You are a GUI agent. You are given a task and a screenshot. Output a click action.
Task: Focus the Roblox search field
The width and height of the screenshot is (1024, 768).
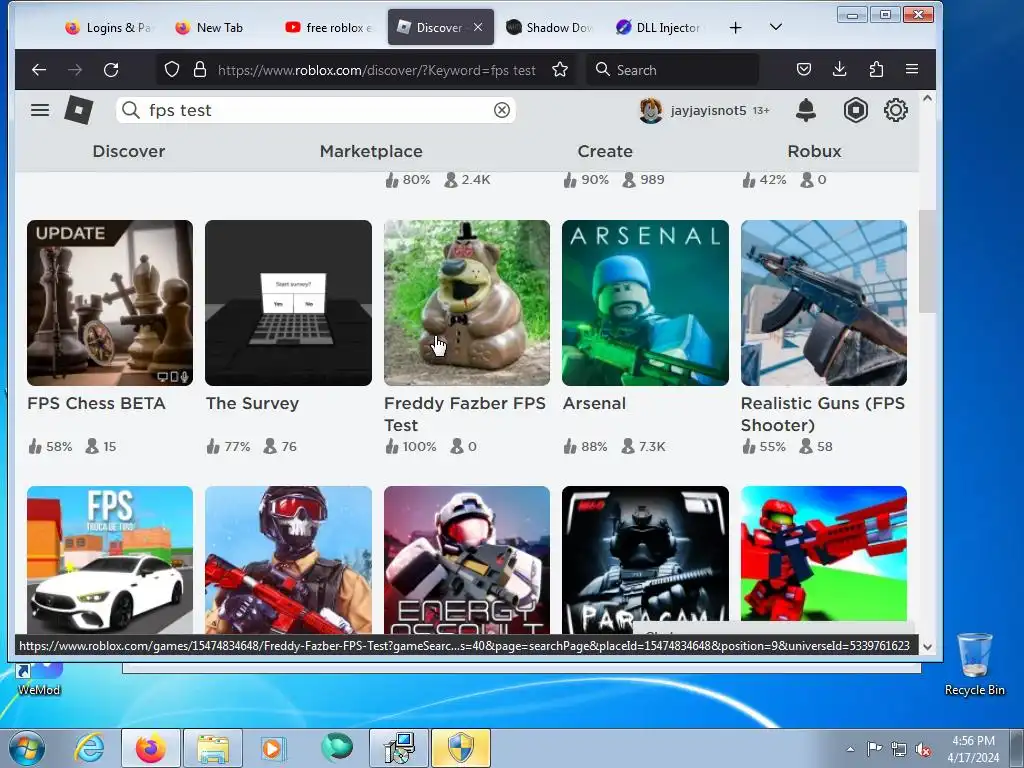315,110
